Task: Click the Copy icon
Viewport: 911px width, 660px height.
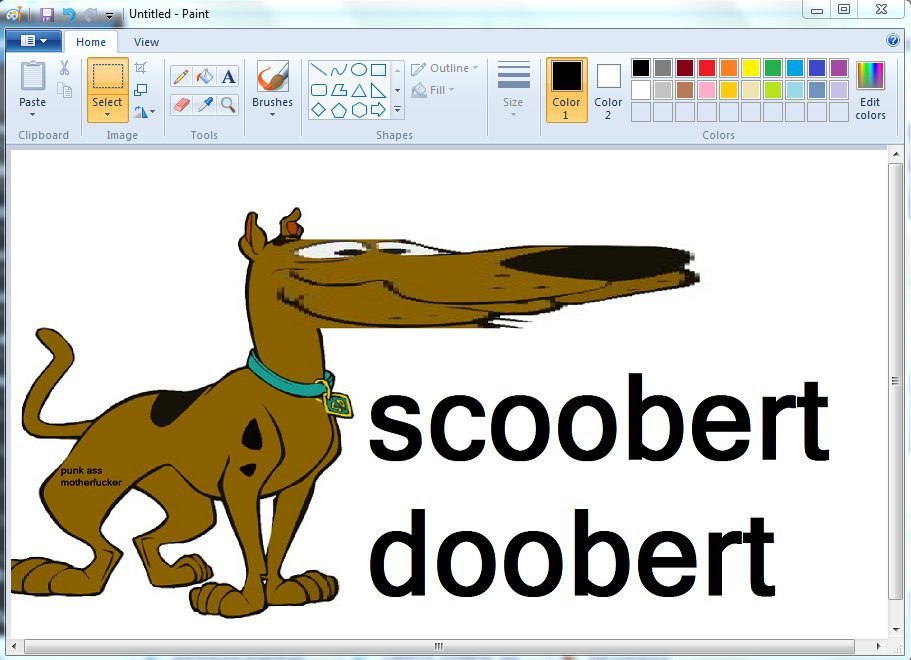Action: coord(64,90)
